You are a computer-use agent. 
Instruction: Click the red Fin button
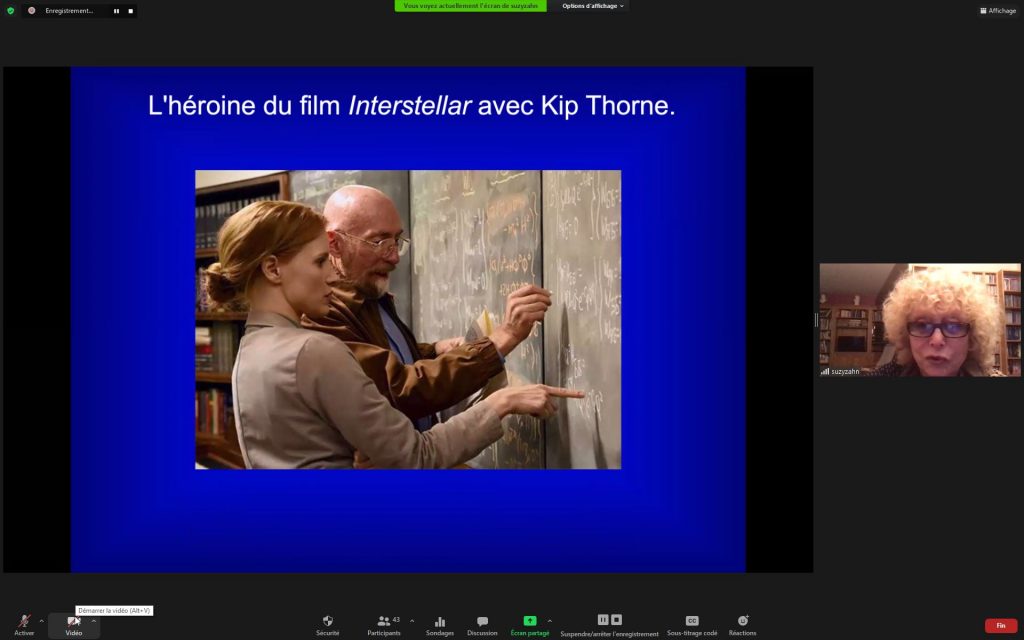coord(1000,626)
